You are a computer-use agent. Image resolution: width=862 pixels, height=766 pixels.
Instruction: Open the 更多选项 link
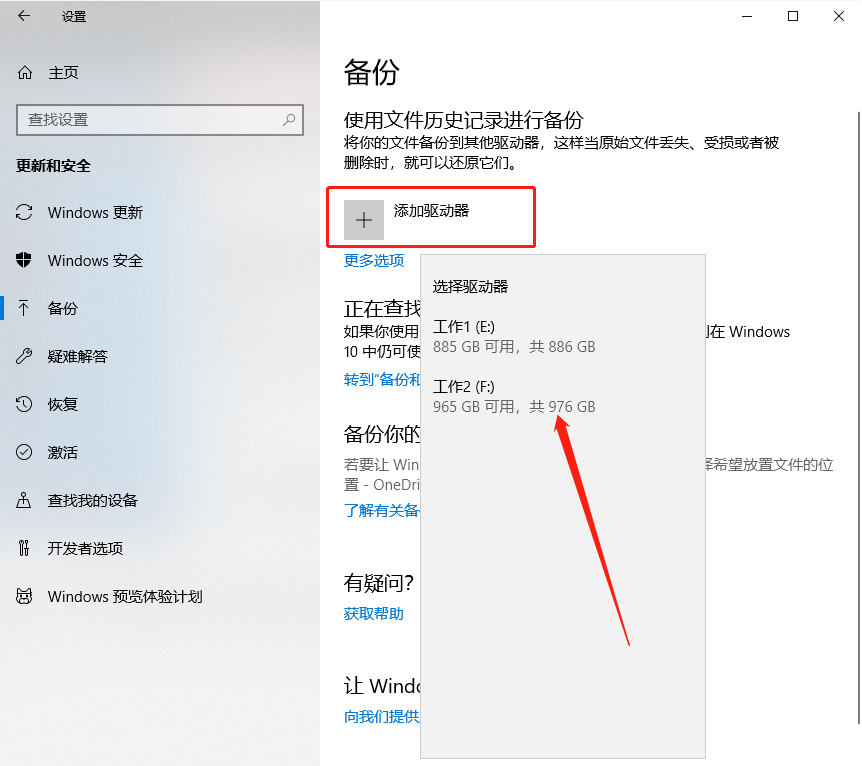373,260
